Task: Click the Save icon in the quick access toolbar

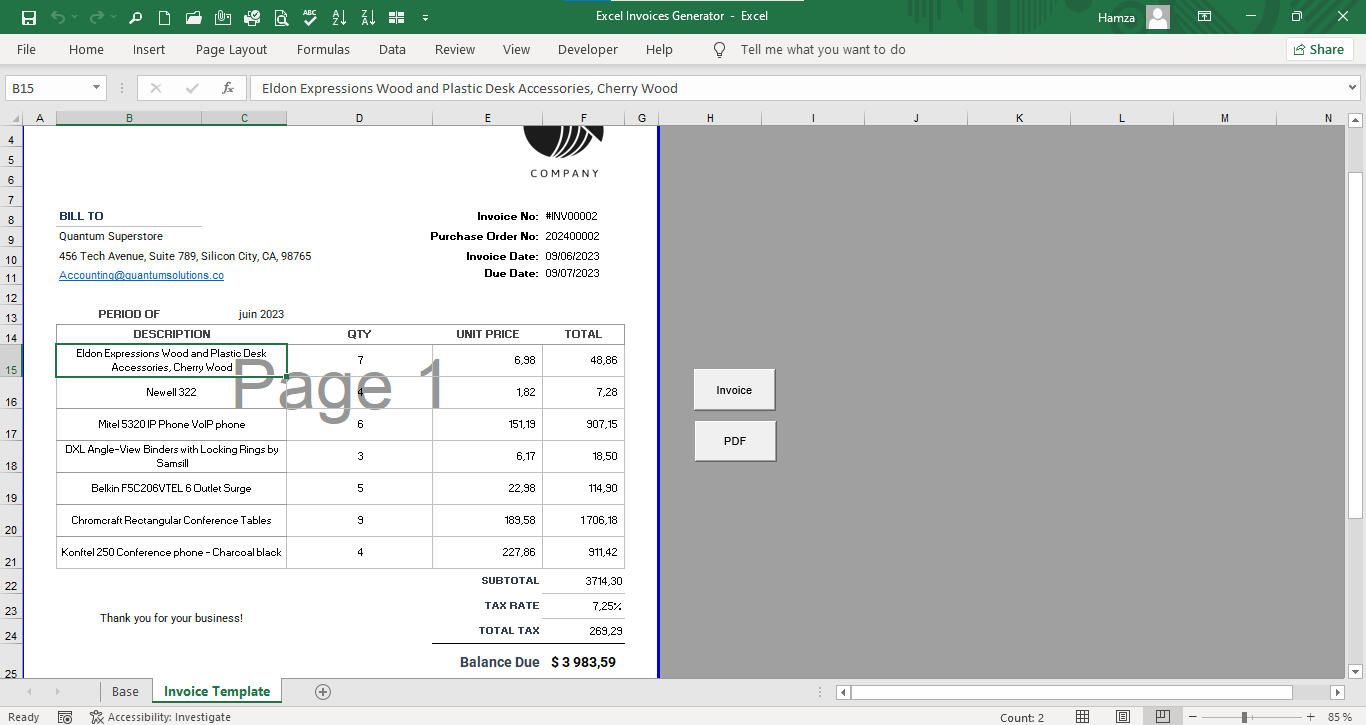Action: tap(29, 17)
